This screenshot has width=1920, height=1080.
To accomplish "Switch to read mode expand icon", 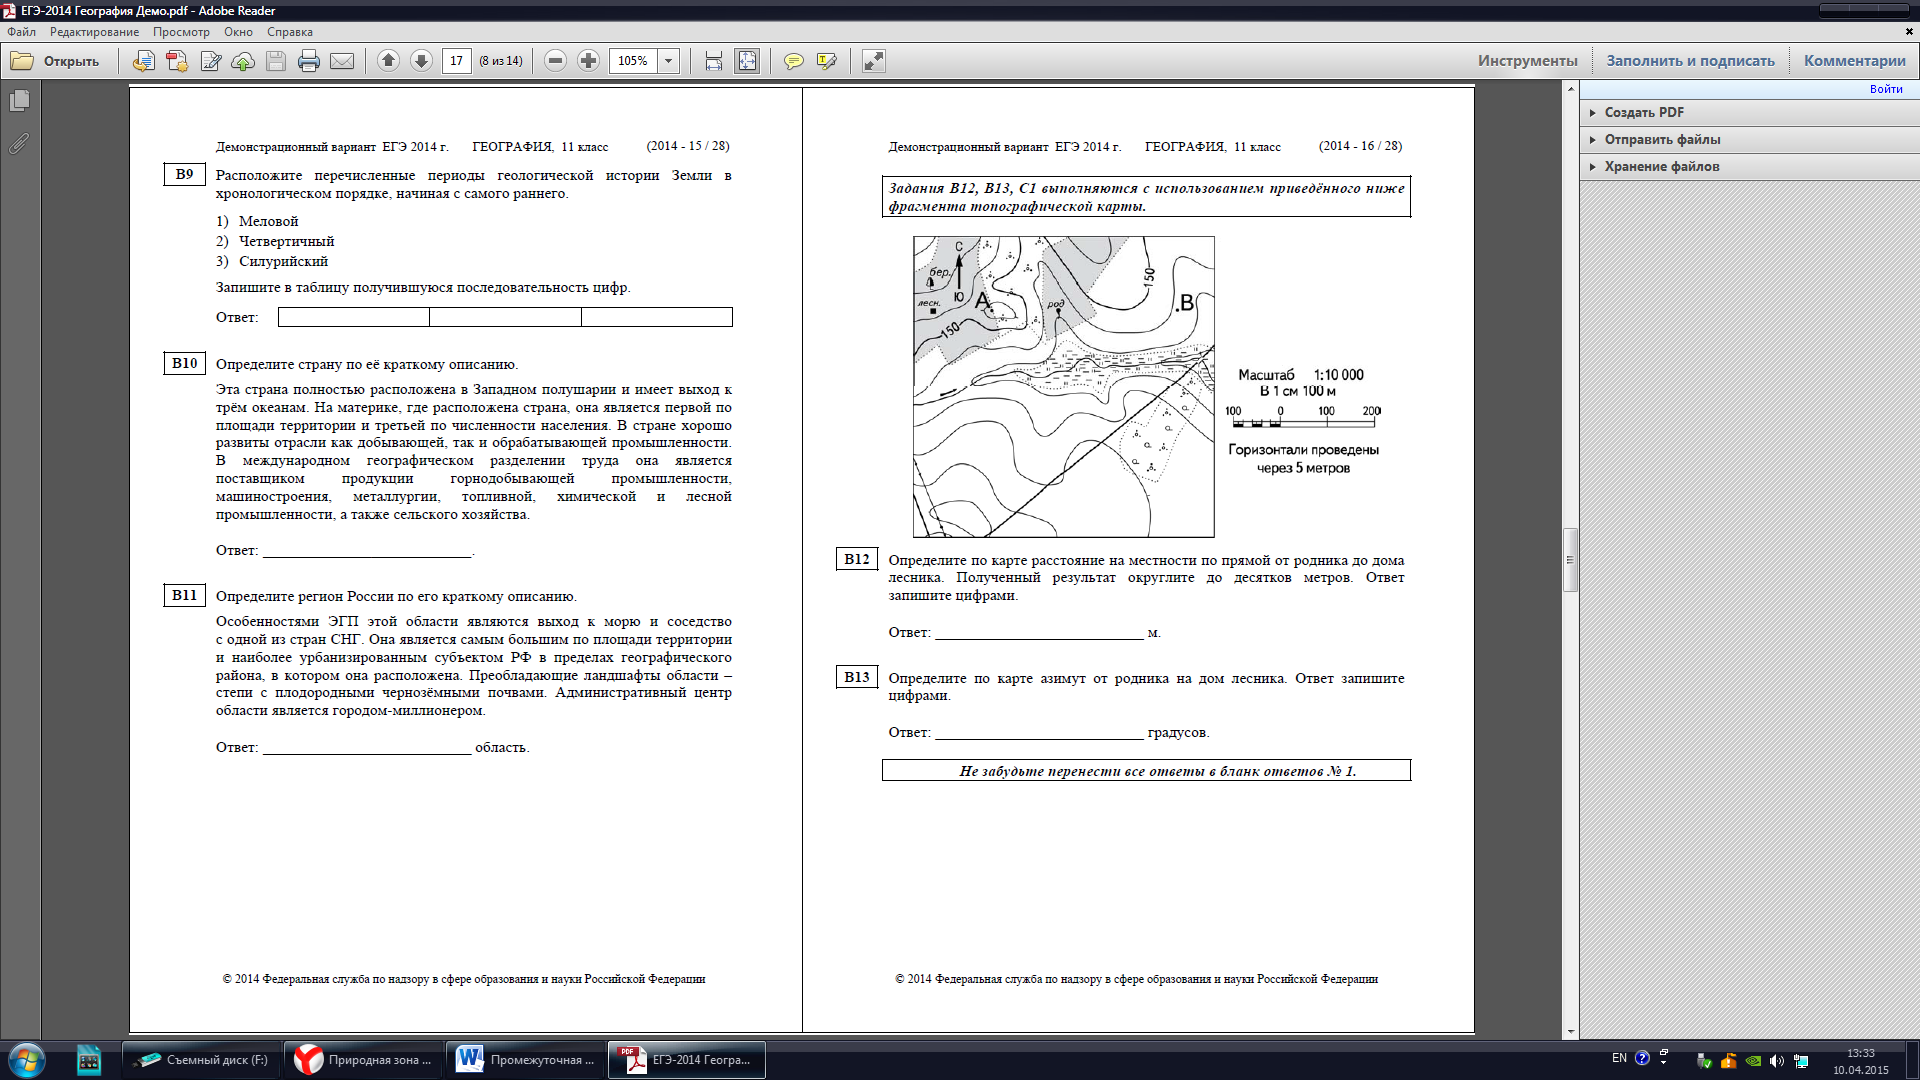I will point(873,61).
